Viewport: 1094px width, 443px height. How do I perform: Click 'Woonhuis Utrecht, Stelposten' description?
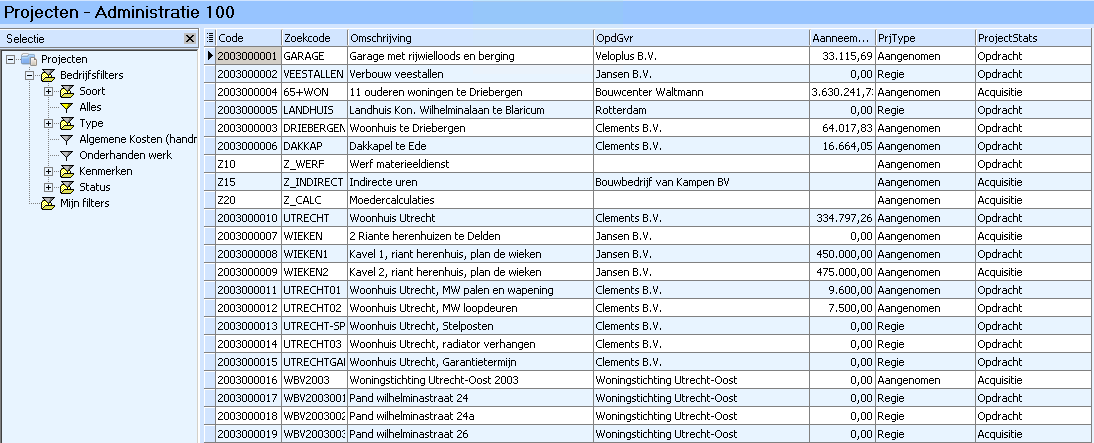pos(470,326)
